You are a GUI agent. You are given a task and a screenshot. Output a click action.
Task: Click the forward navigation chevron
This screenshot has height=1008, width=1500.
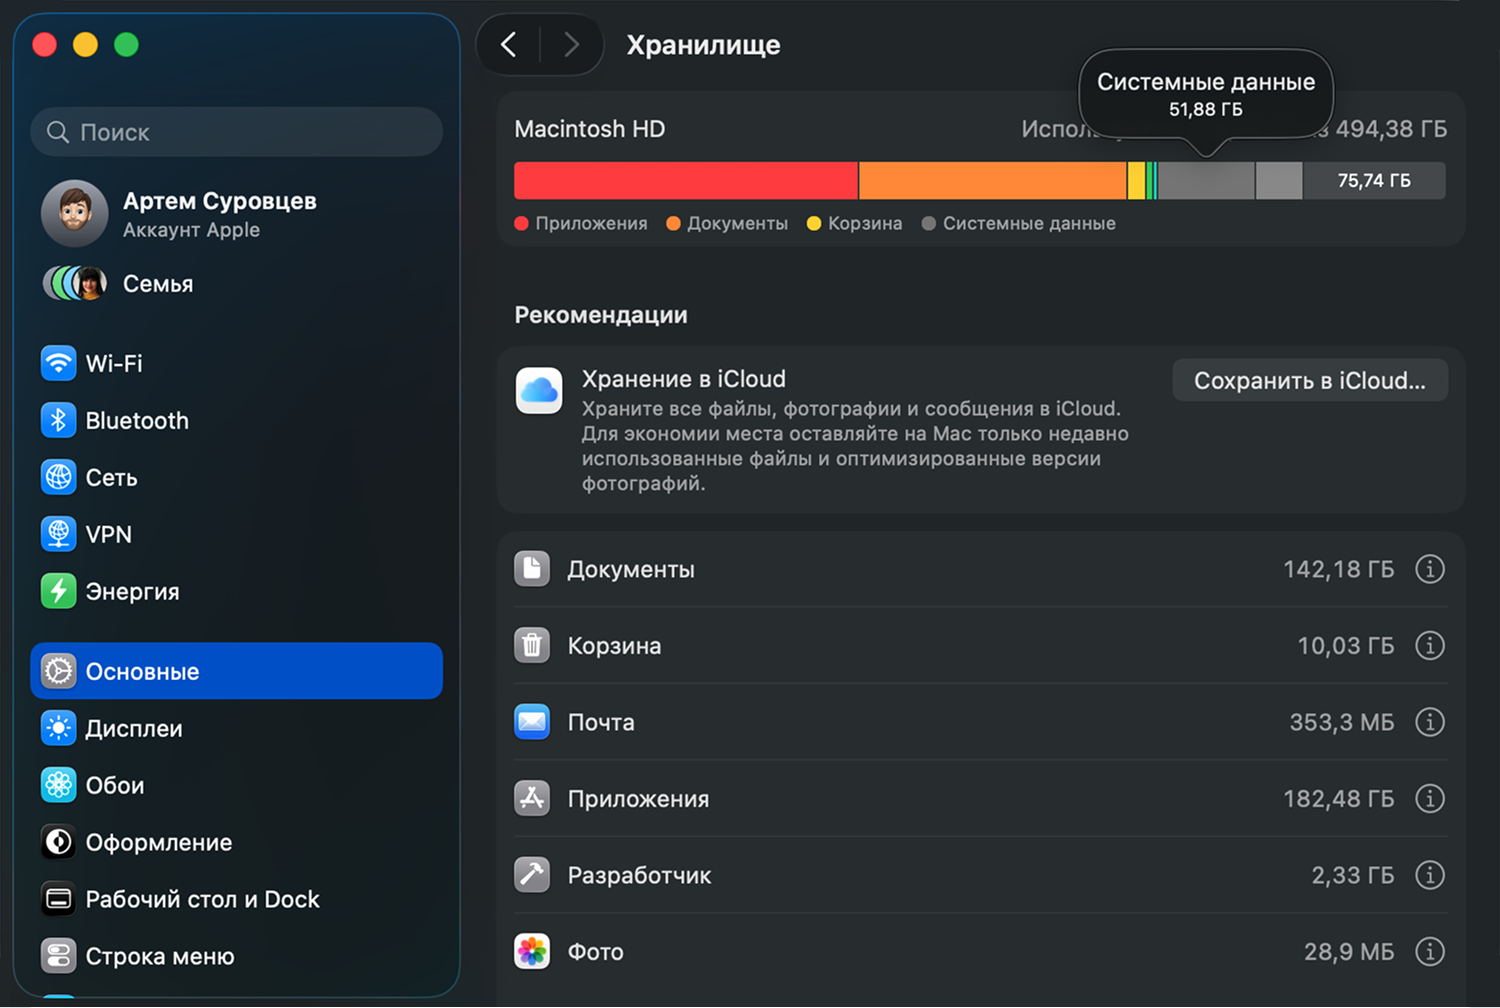click(x=571, y=45)
